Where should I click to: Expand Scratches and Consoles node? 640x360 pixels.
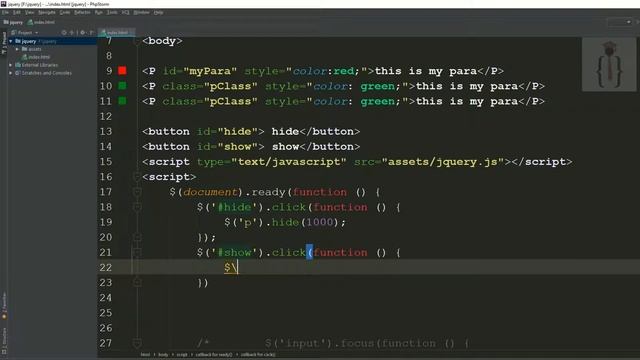point(11,73)
